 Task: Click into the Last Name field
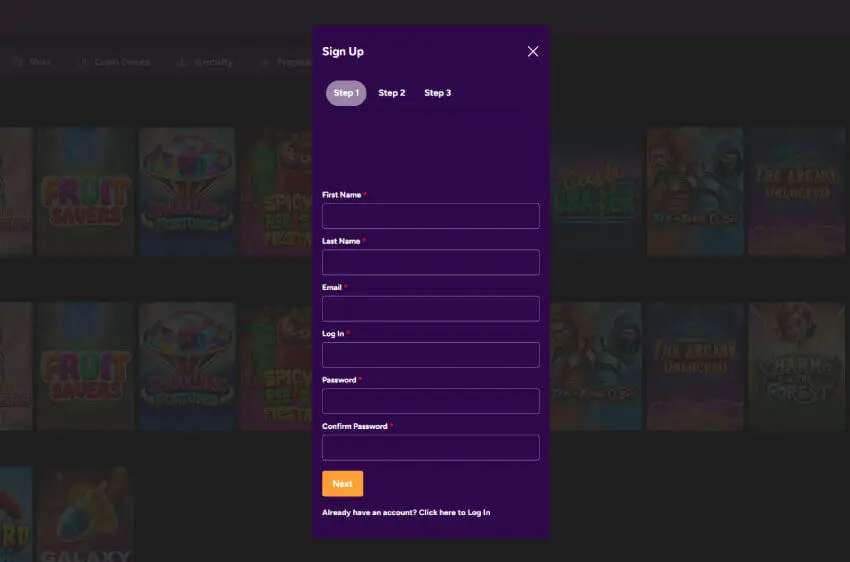(x=430, y=262)
